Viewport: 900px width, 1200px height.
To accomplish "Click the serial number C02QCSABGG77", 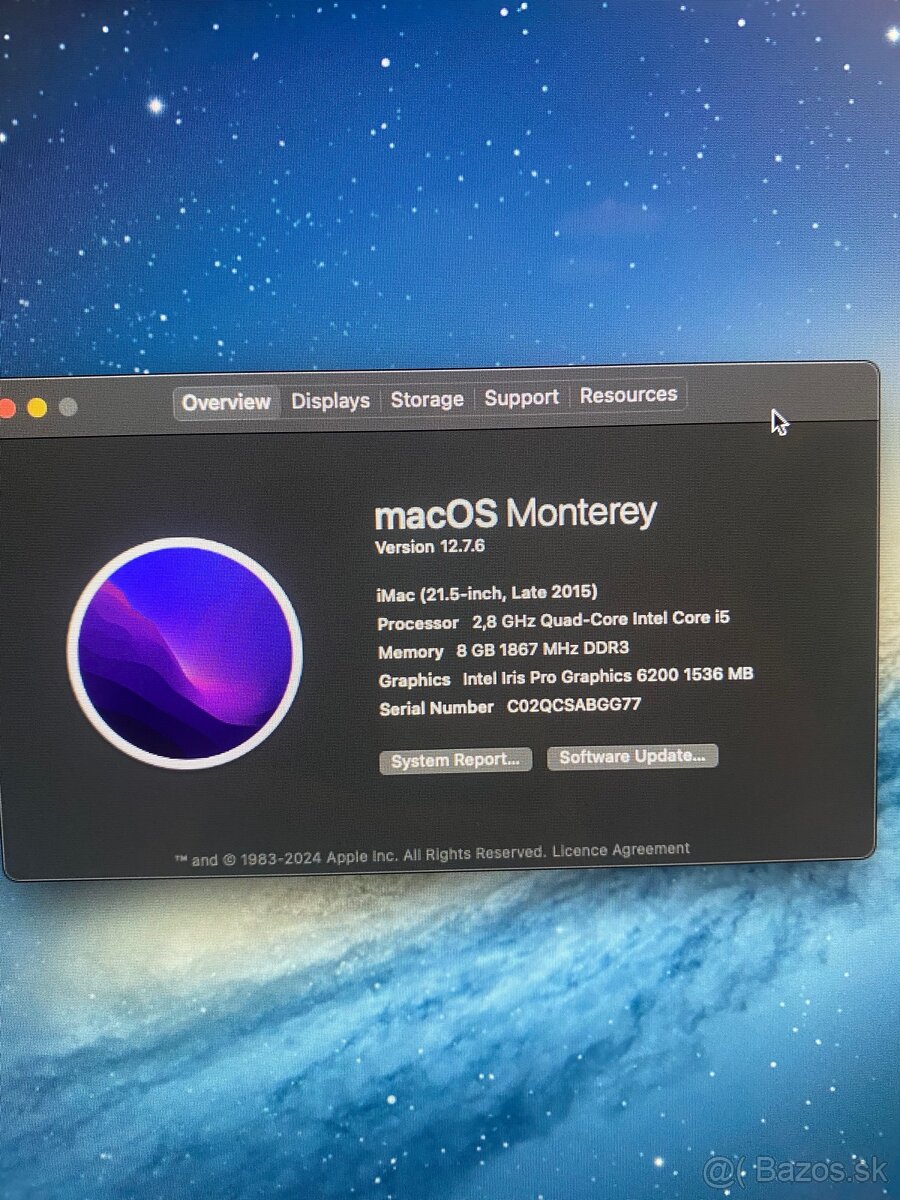I will point(573,704).
